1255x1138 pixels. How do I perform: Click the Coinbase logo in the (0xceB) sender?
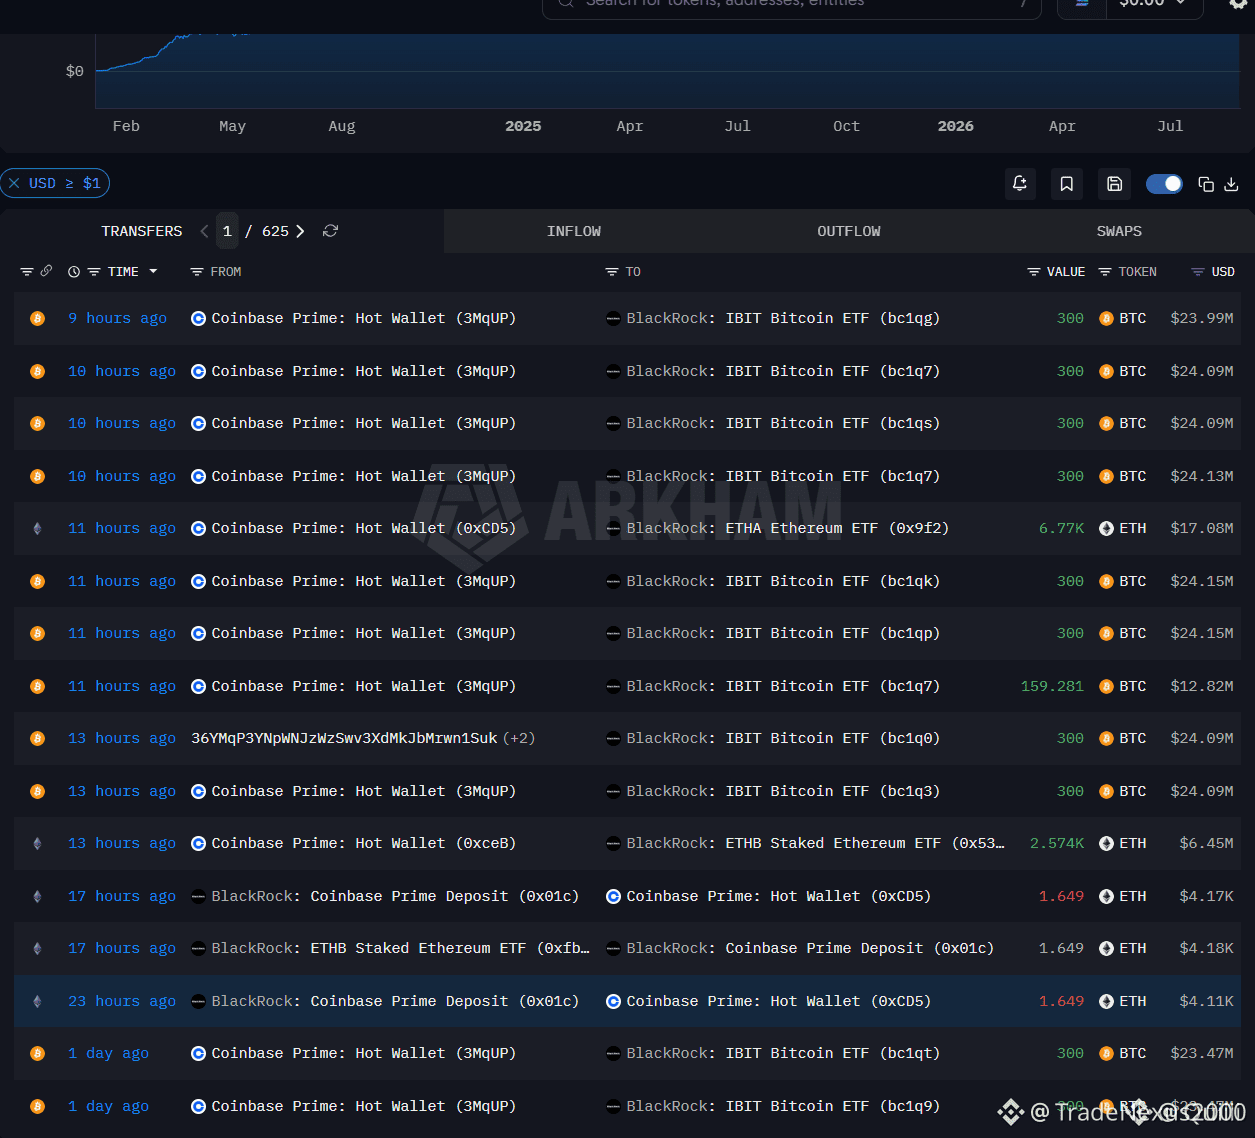tap(198, 844)
